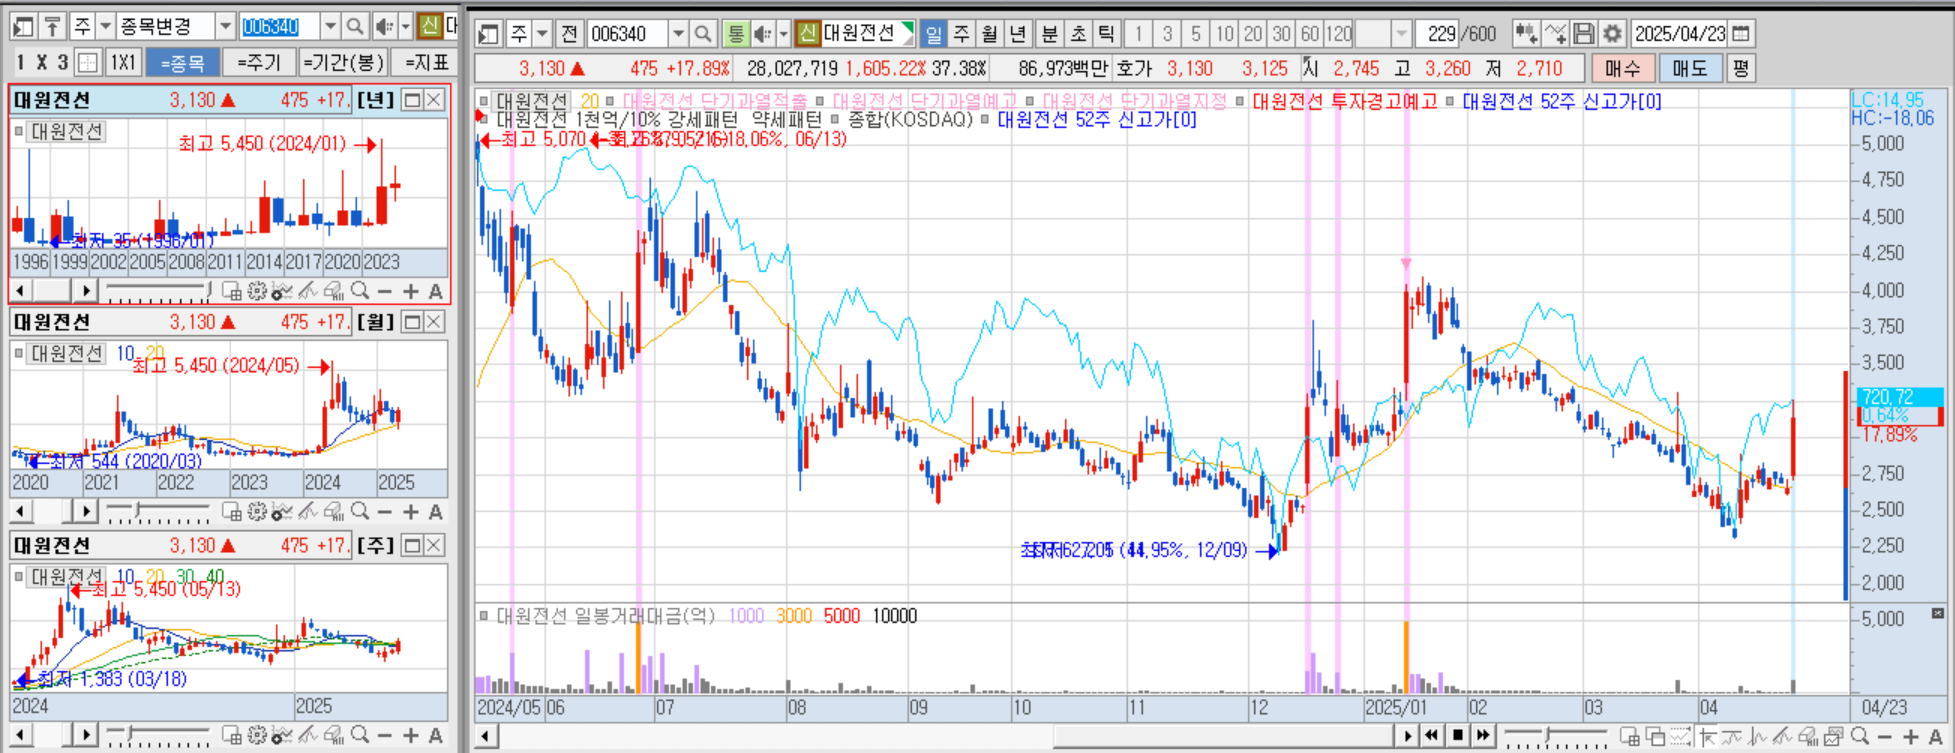Click the minus zoom-out icon under the main chart
This screenshot has width=1955, height=753.
(1885, 737)
